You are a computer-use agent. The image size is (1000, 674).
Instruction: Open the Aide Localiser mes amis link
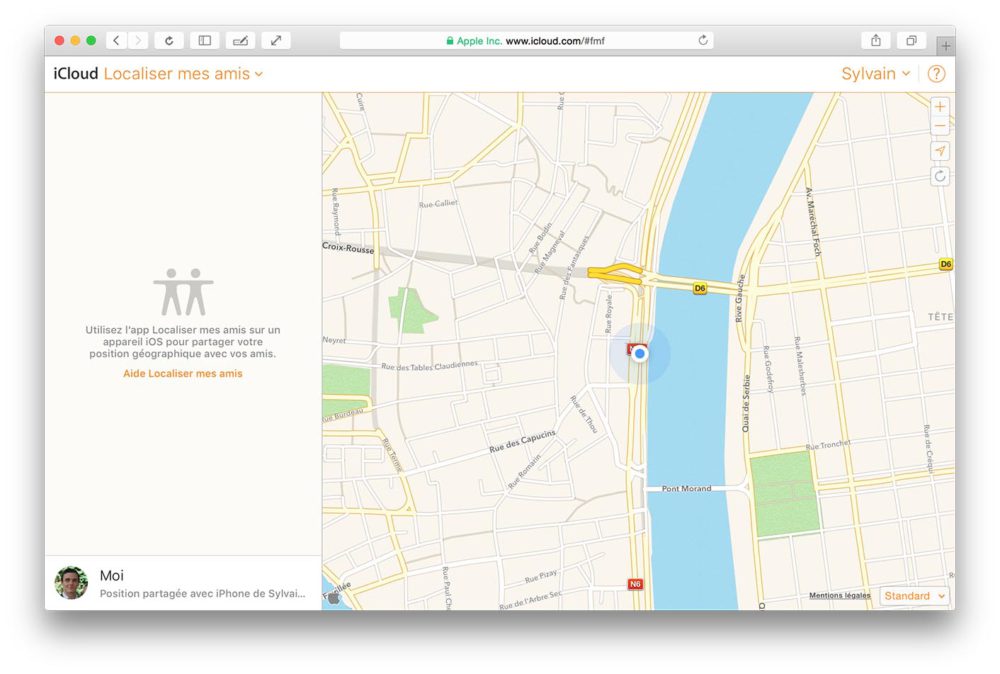click(x=183, y=374)
